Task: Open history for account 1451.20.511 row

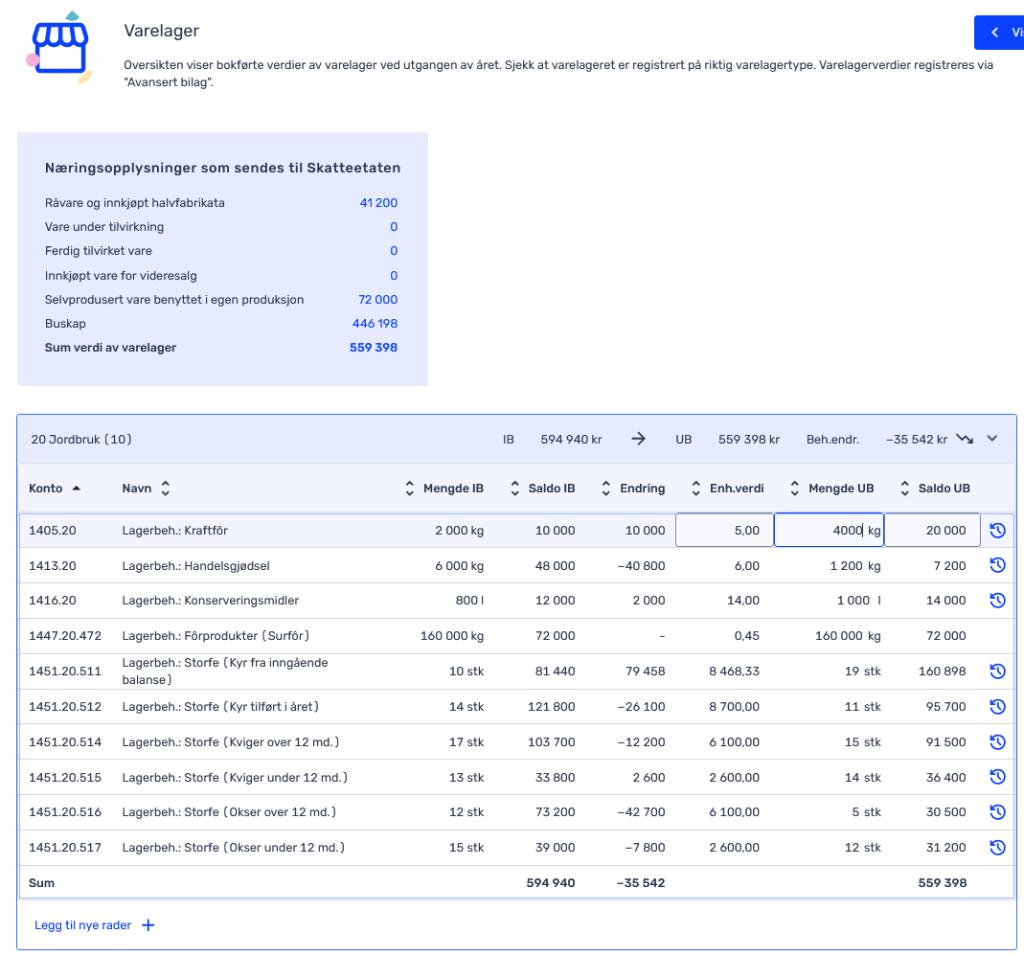Action: pos(997,671)
